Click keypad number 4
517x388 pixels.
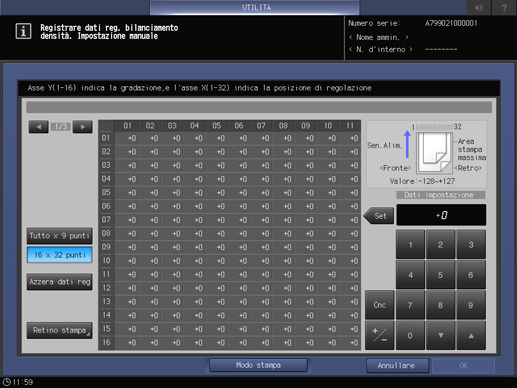(410, 275)
